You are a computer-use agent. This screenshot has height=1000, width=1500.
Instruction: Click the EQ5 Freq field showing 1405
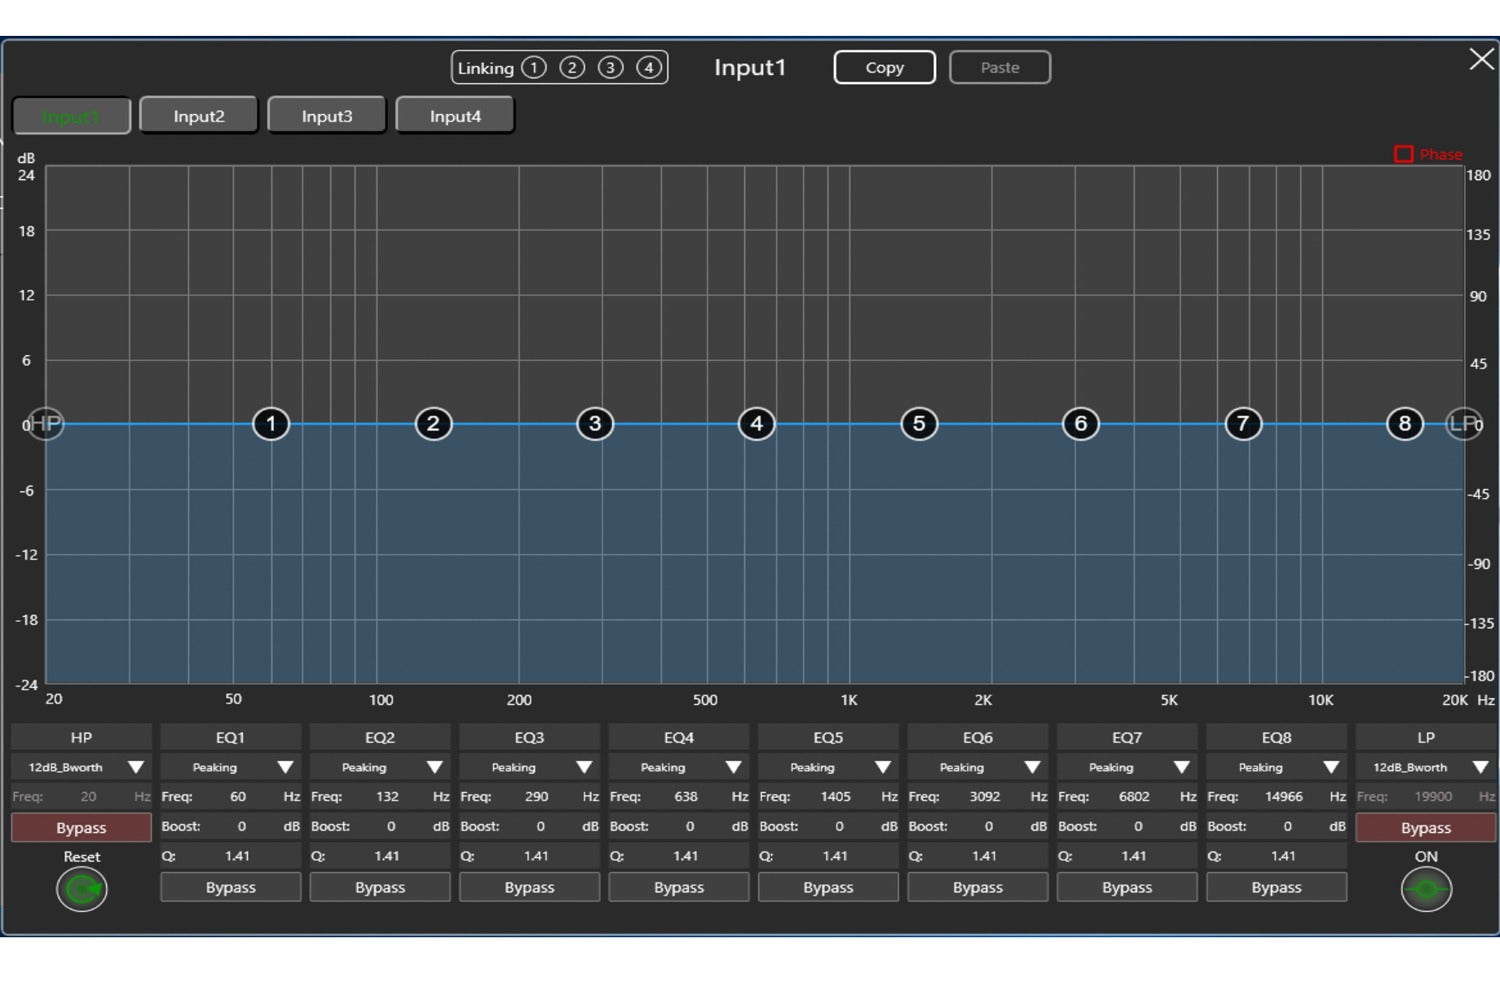tap(835, 797)
